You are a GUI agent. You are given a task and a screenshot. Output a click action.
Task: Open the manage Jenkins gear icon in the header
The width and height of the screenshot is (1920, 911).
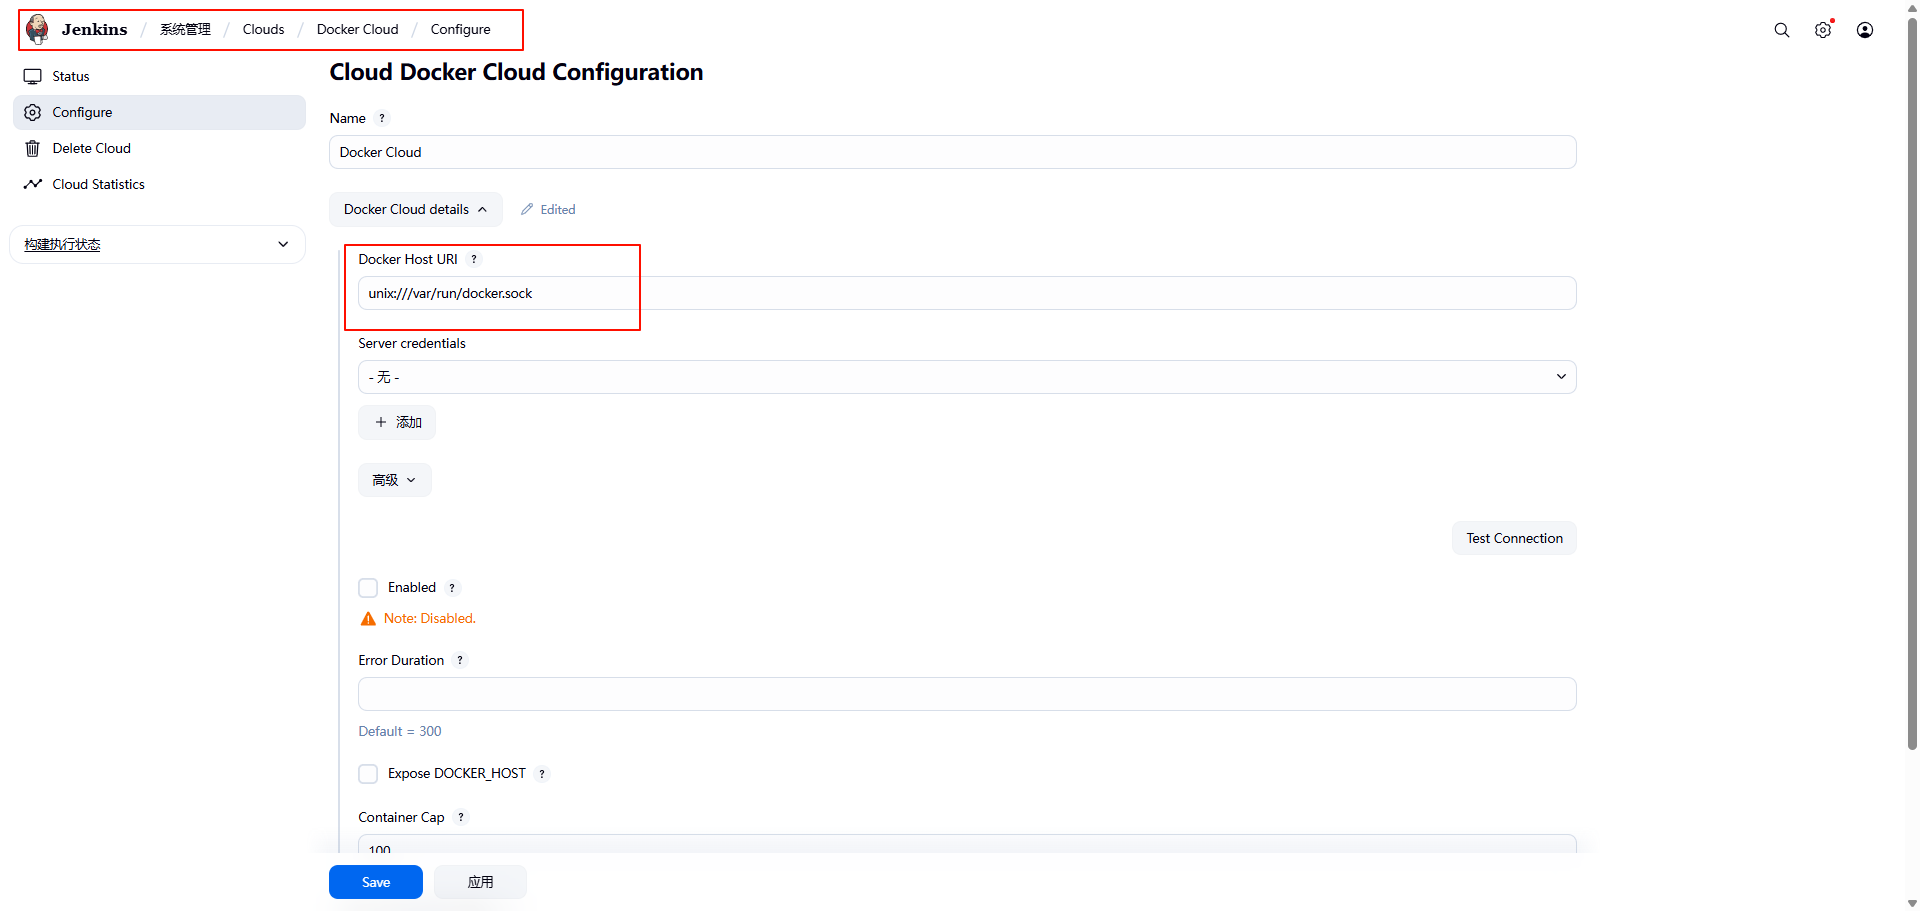1823,30
